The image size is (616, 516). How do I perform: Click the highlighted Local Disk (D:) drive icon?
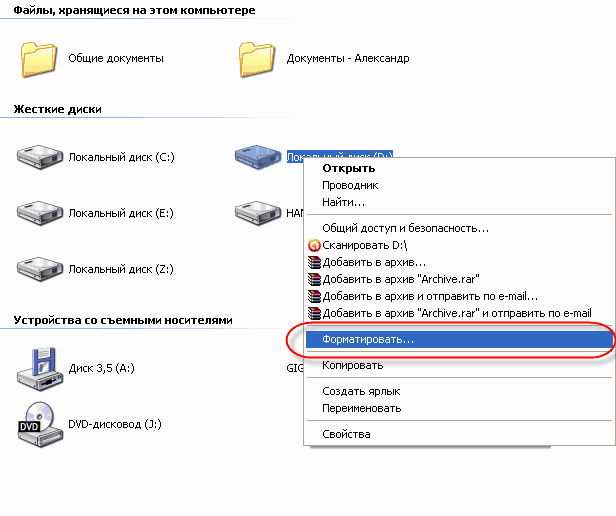pyautogui.click(x=258, y=157)
